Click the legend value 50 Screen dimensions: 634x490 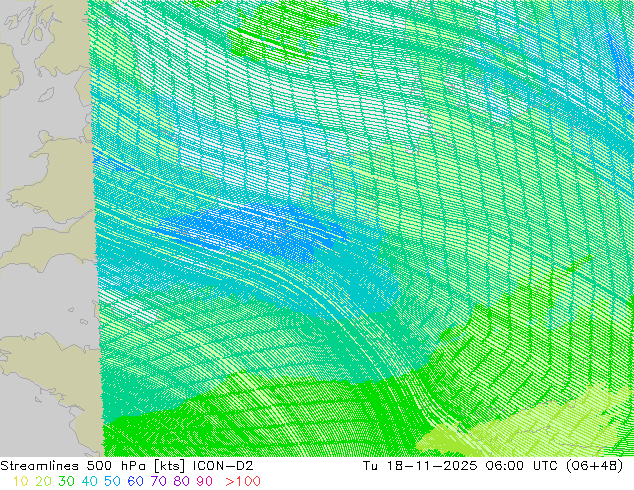(112, 482)
